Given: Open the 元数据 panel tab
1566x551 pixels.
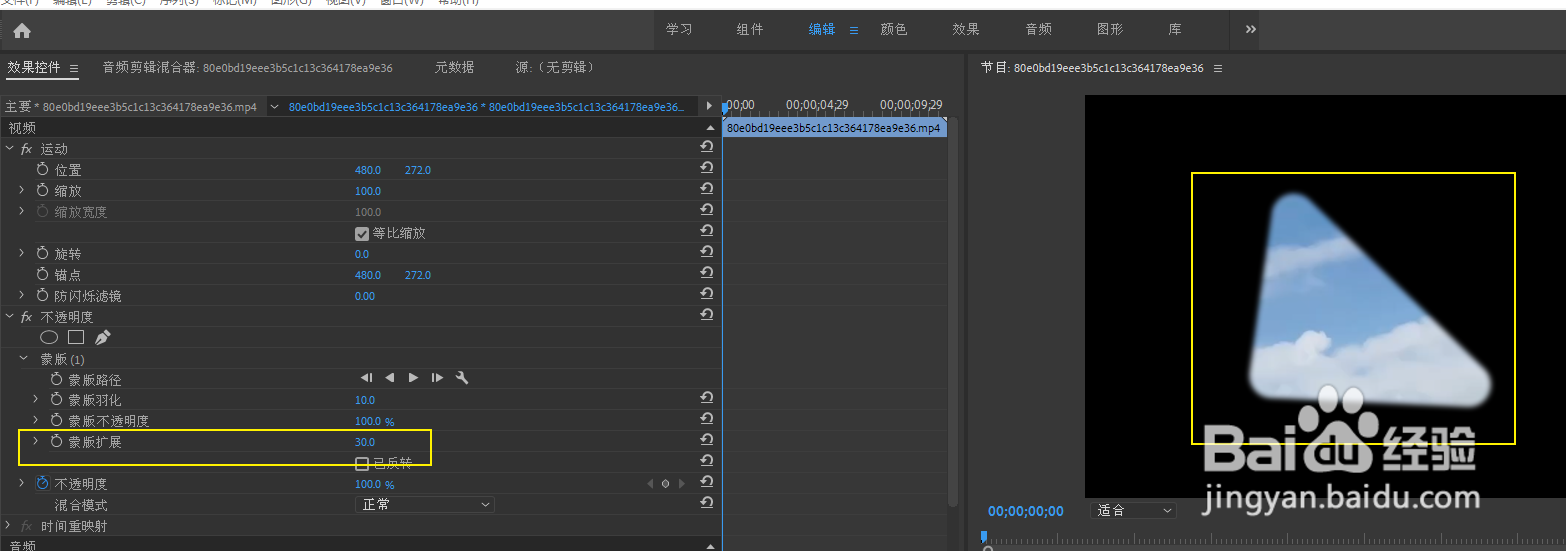Looking at the screenshot, I should pyautogui.click(x=454, y=68).
